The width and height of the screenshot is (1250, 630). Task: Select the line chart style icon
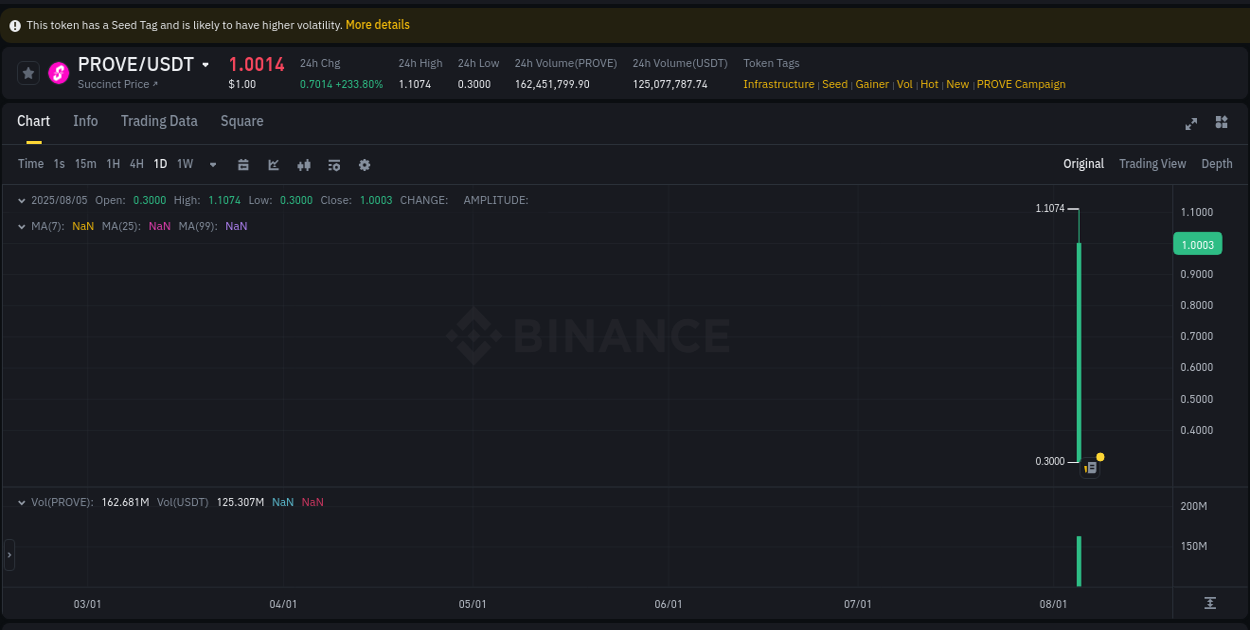[273, 164]
